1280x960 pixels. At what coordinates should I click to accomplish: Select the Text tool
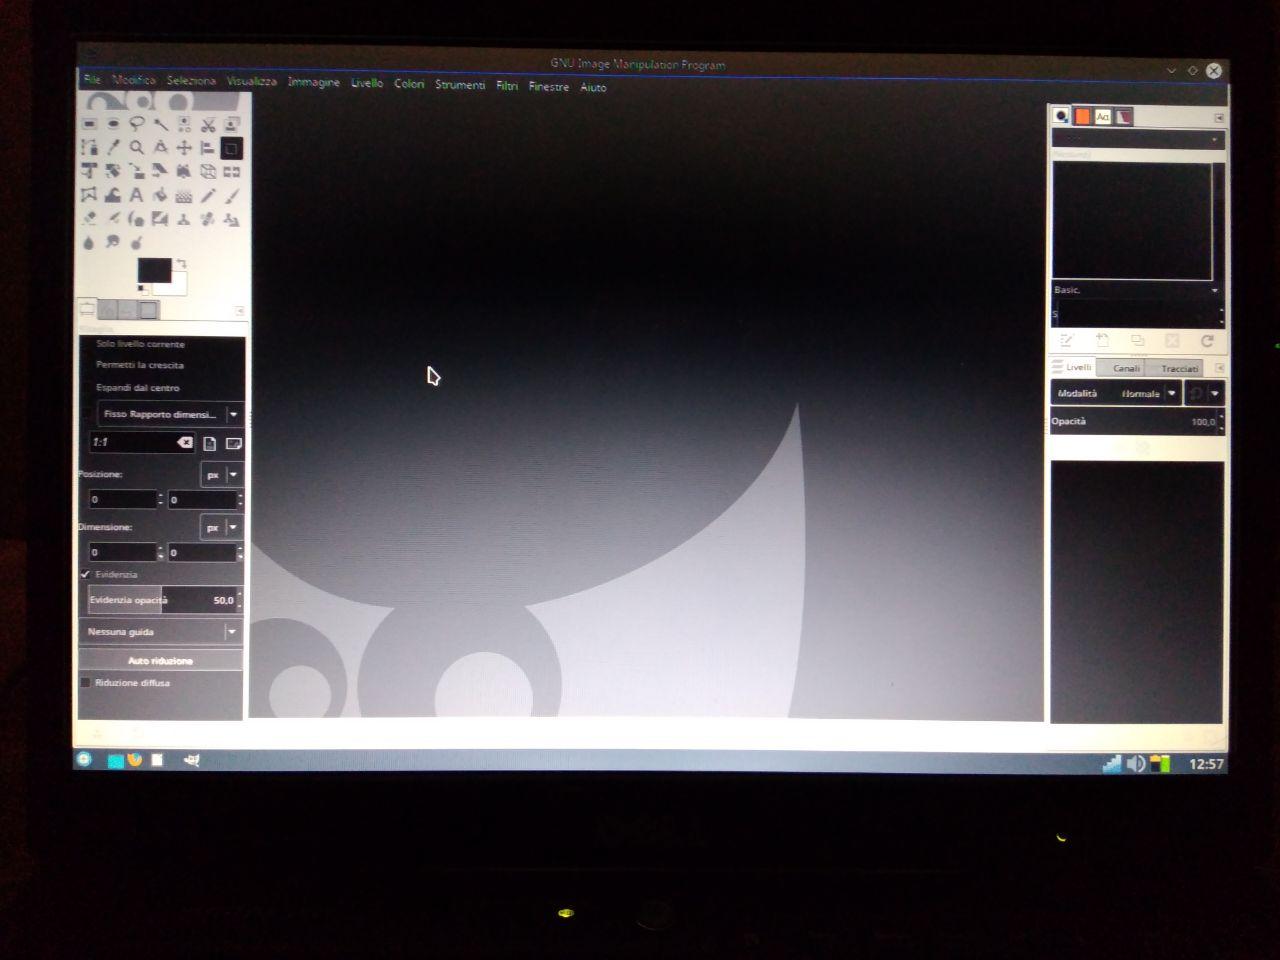tap(137, 195)
